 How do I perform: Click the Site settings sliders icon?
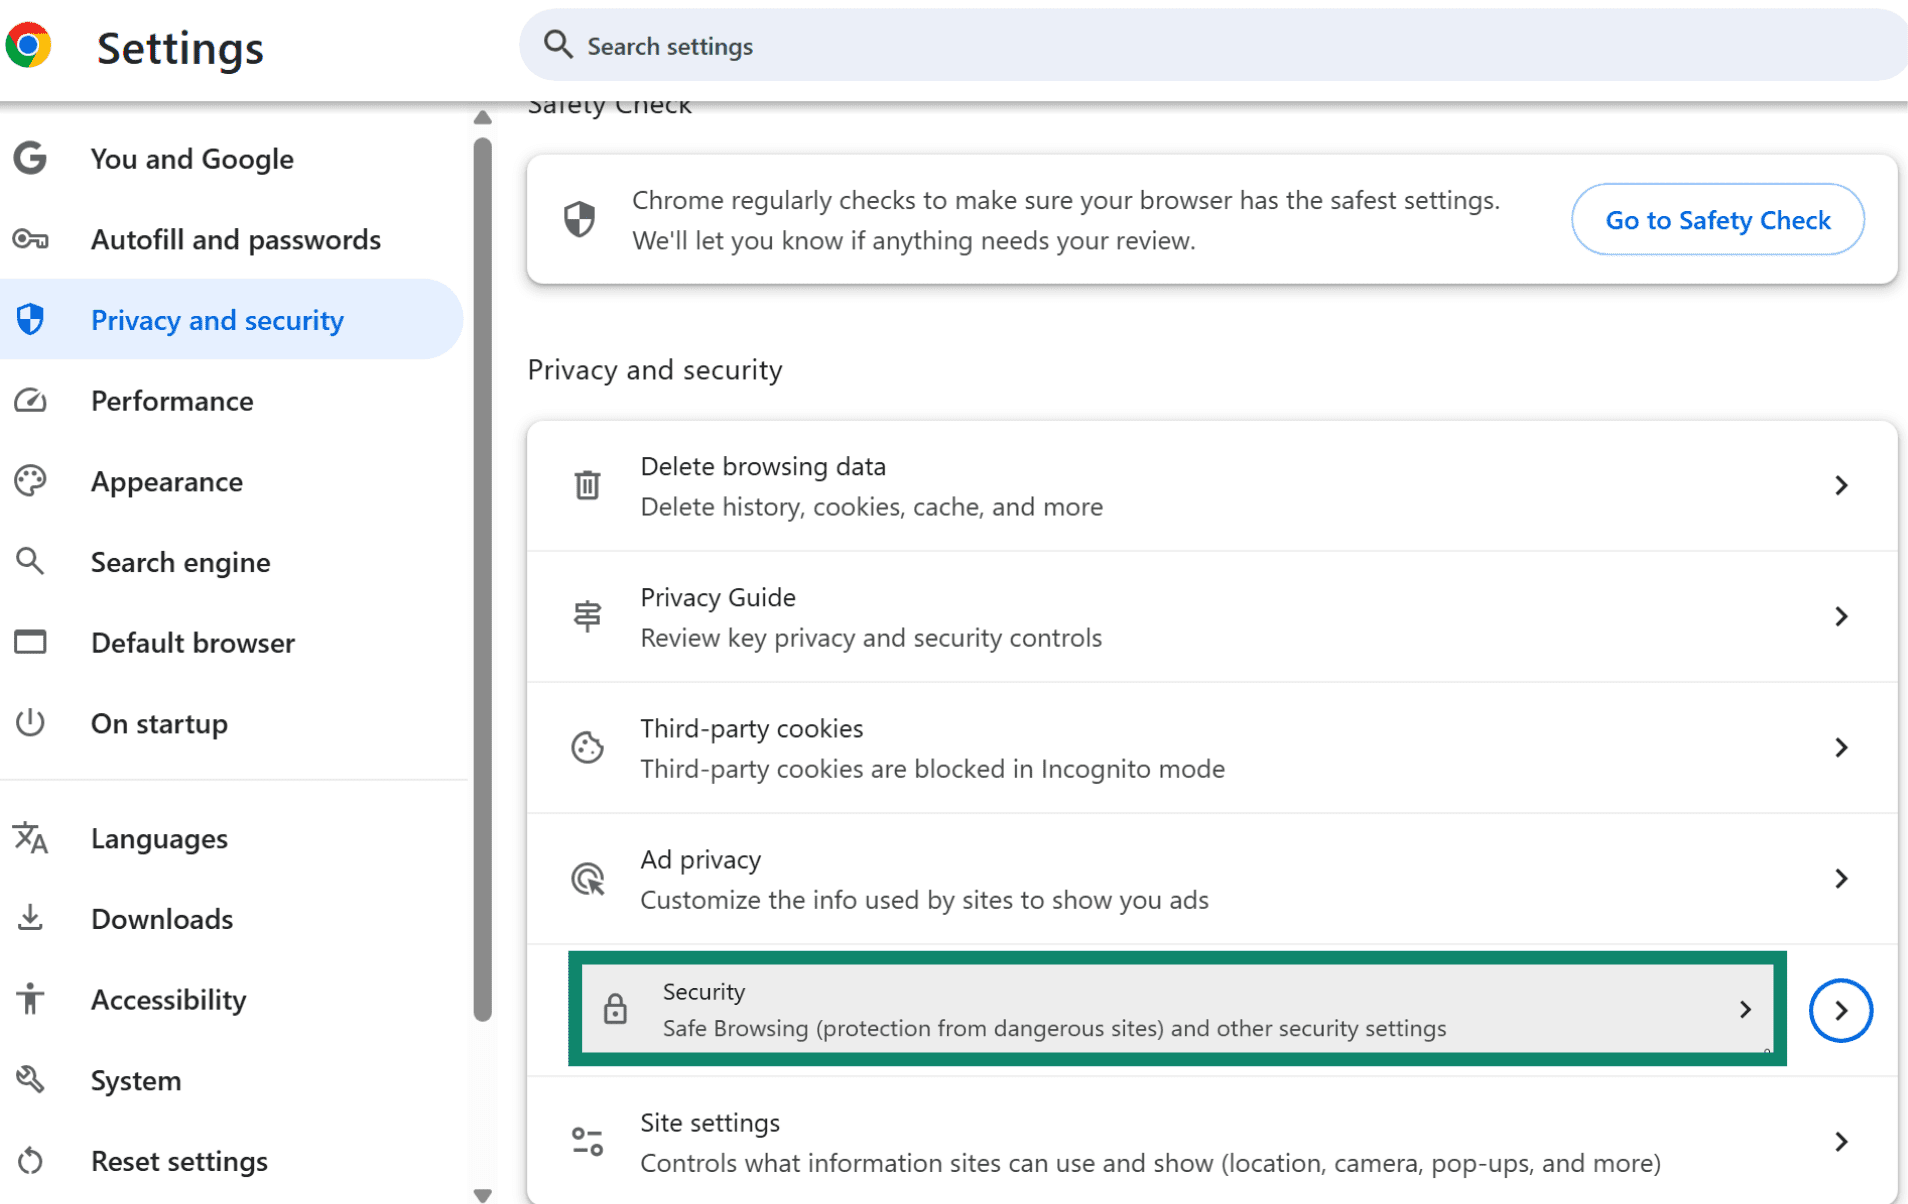pyautogui.click(x=585, y=1140)
